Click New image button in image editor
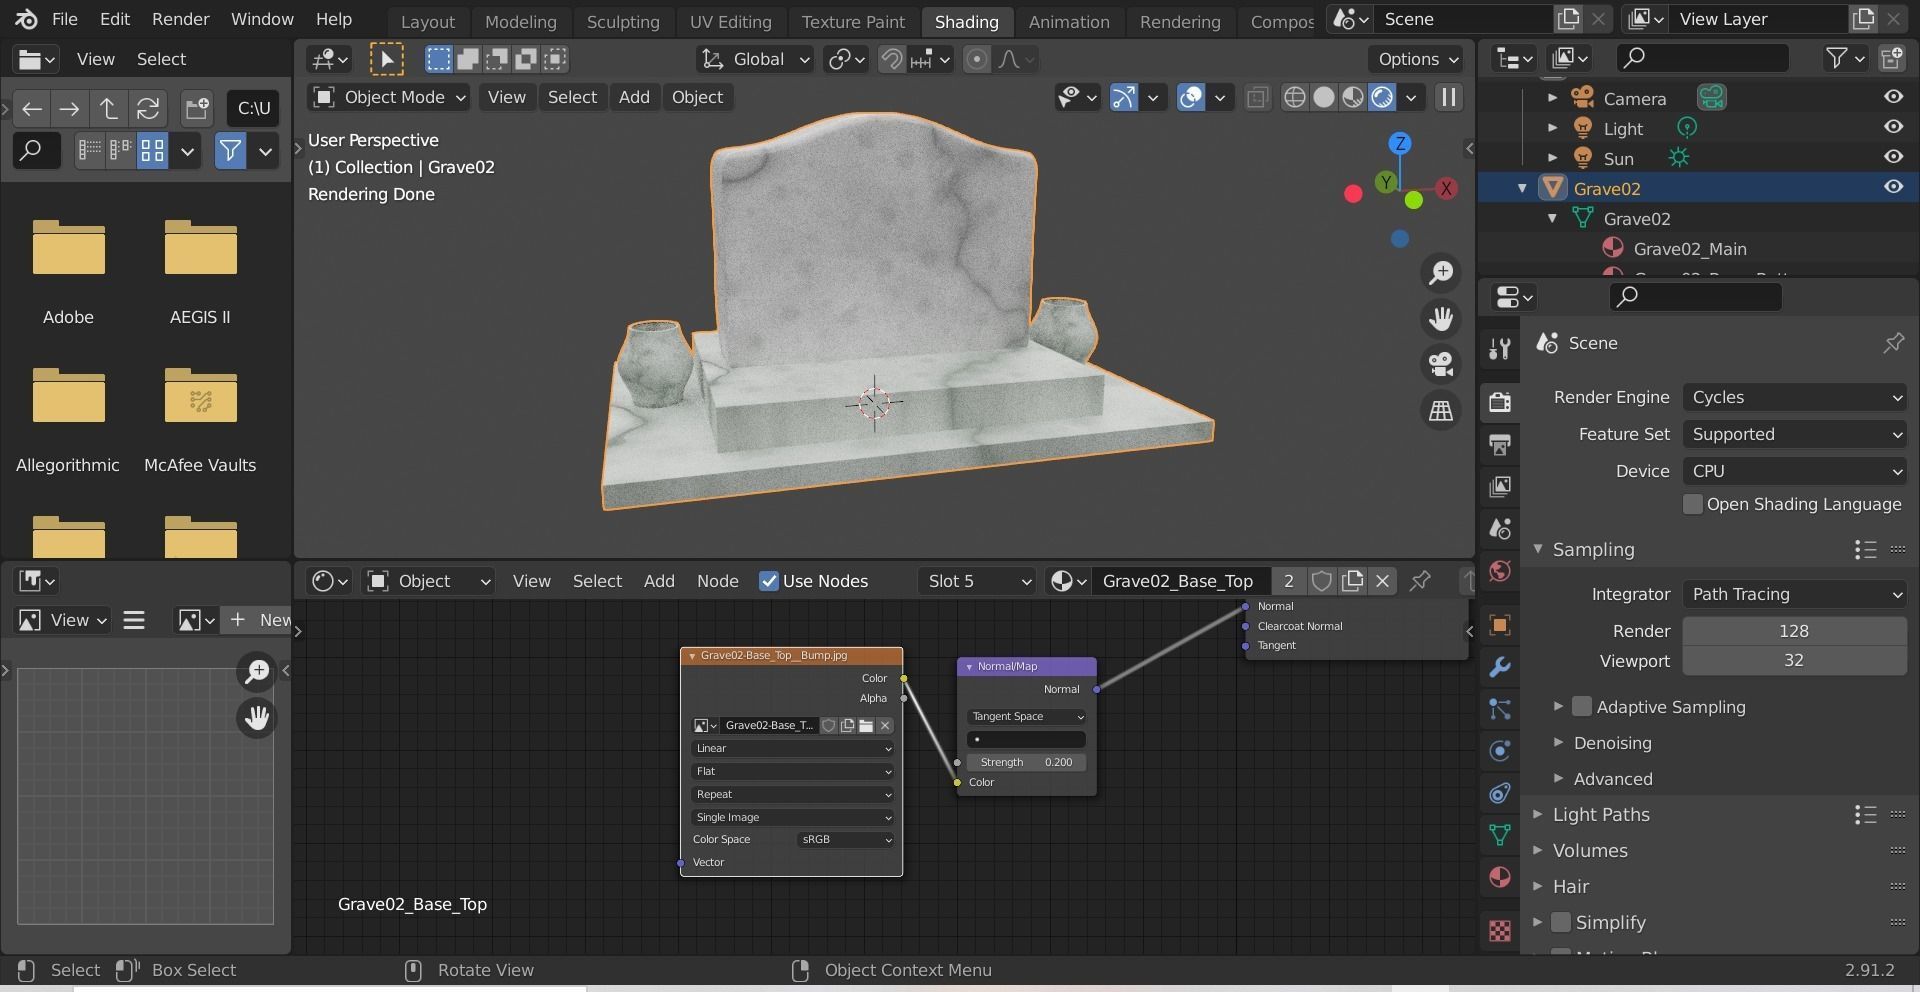Screen dimensions: 1920x992 pos(258,620)
